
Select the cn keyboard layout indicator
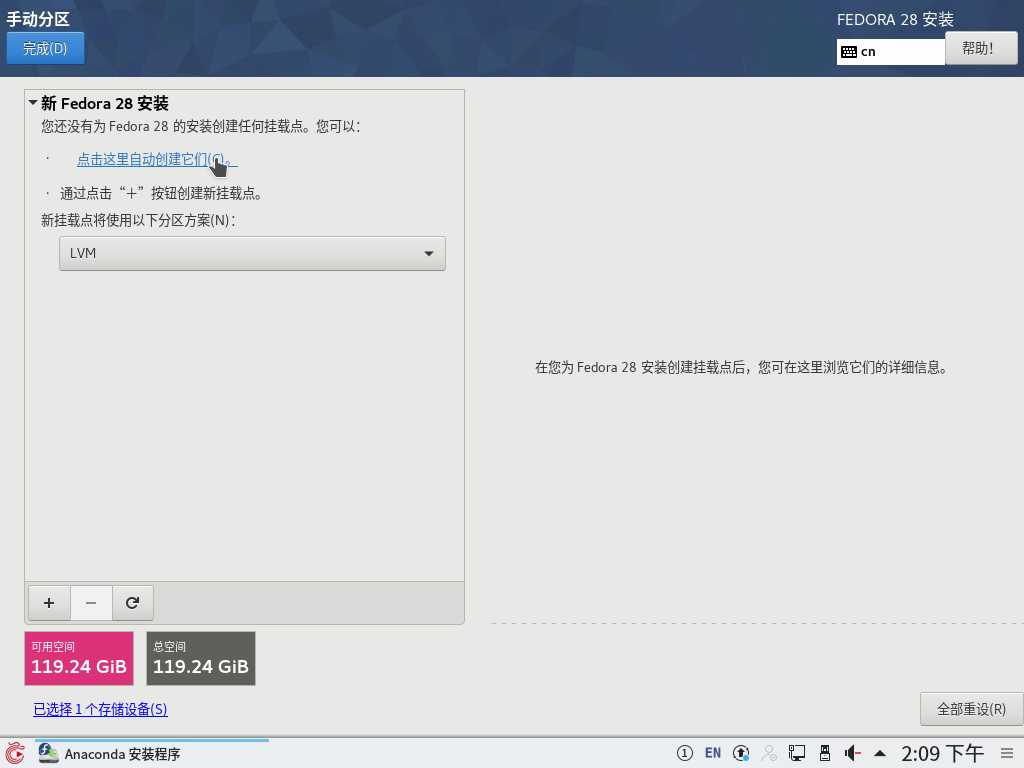point(891,52)
